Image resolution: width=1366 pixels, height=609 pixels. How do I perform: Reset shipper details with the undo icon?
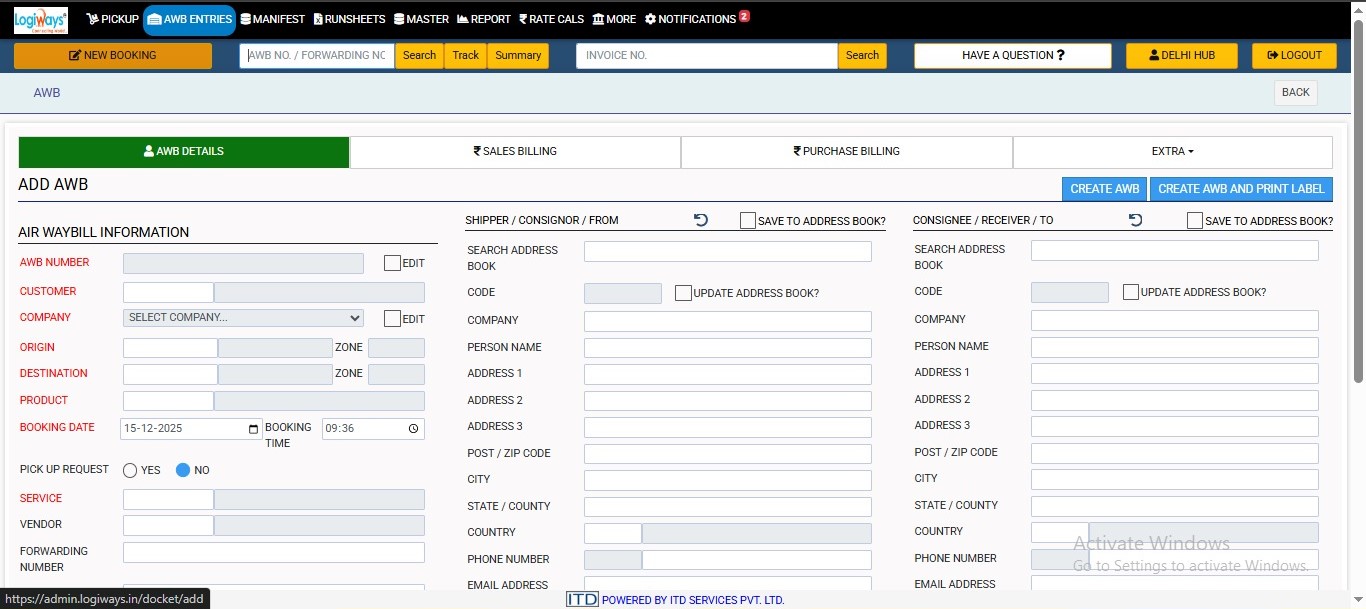point(701,220)
